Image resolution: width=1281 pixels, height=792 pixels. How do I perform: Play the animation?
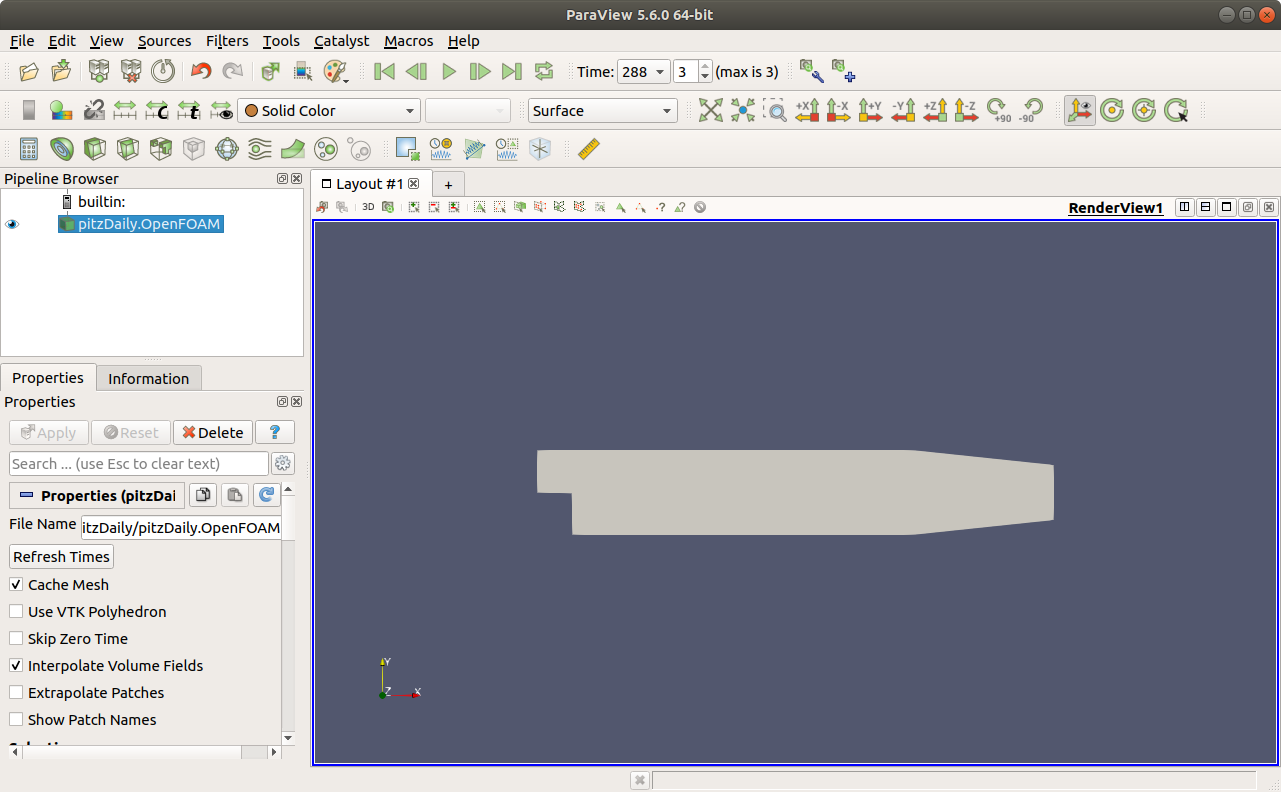[448, 72]
